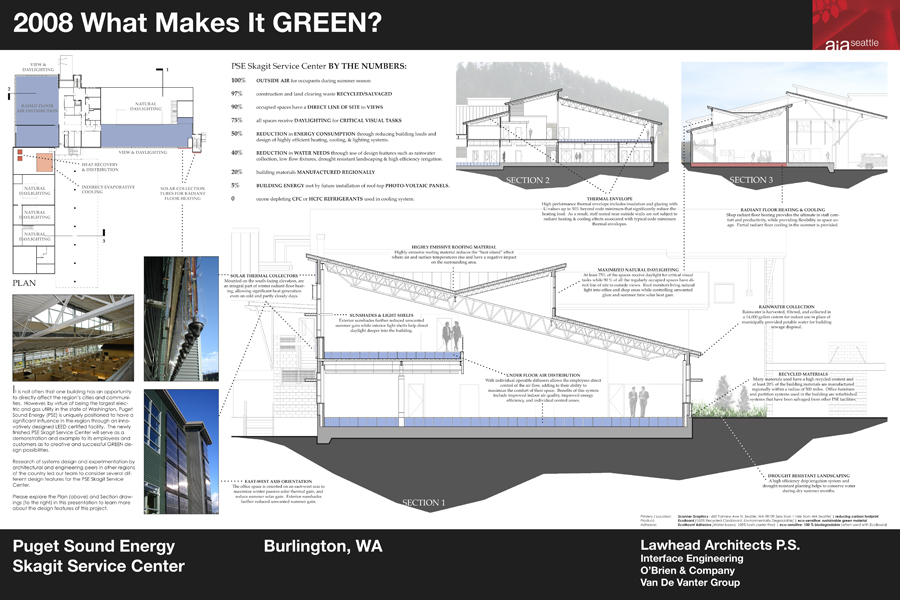Open the solar collector tubes exterior photo
The image size is (900, 600).
pyautogui.click(x=181, y=319)
